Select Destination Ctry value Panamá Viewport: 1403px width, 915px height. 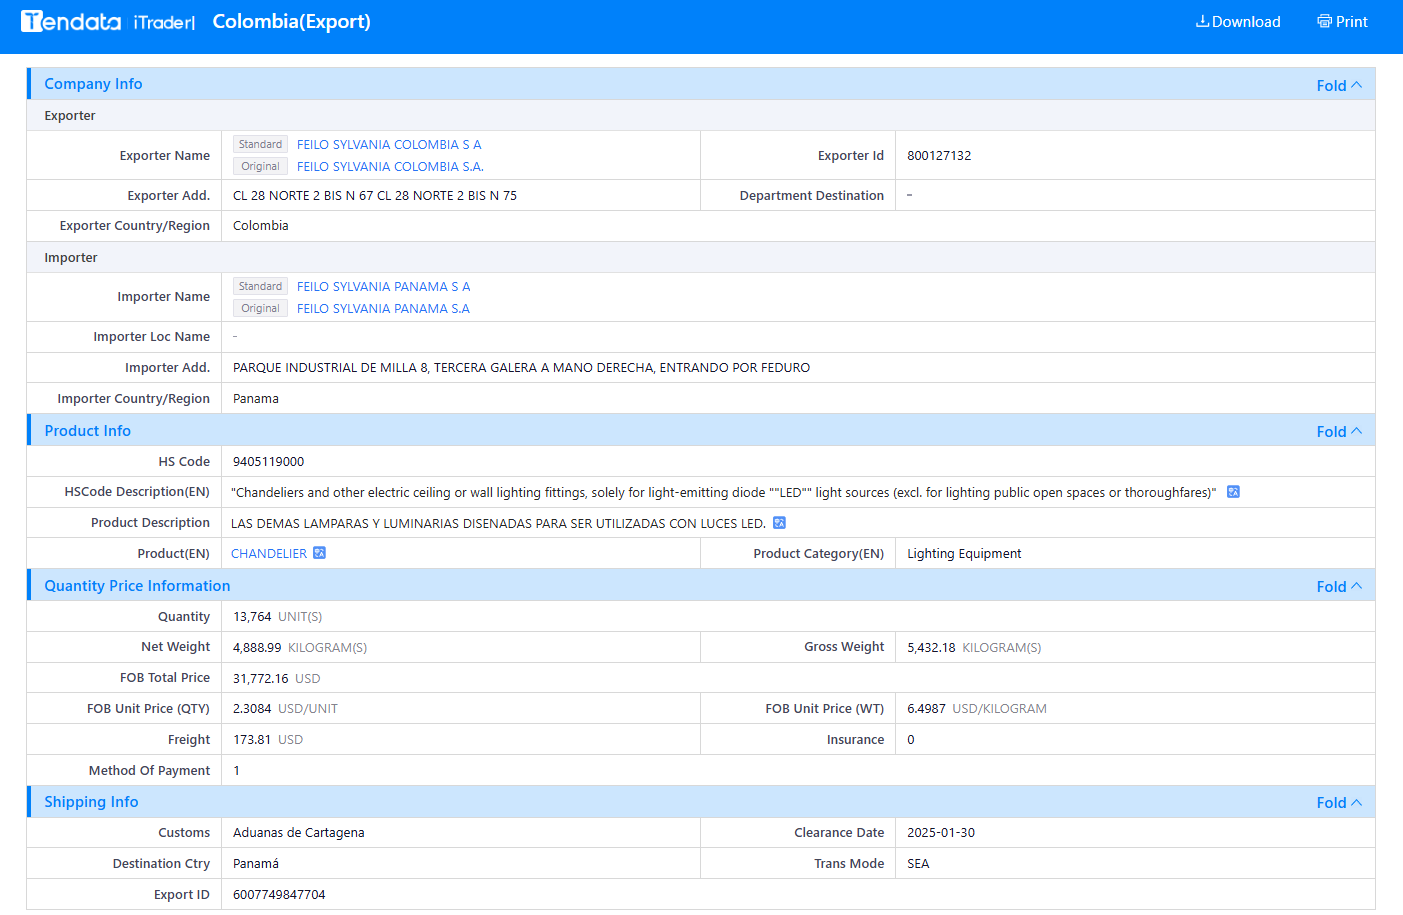pyautogui.click(x=256, y=864)
